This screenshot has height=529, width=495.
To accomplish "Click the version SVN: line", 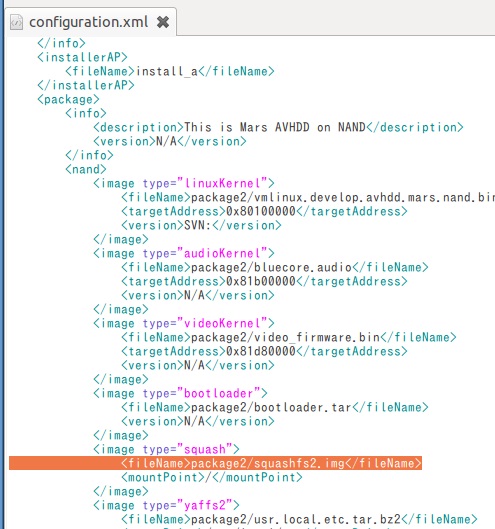I will point(201,225).
